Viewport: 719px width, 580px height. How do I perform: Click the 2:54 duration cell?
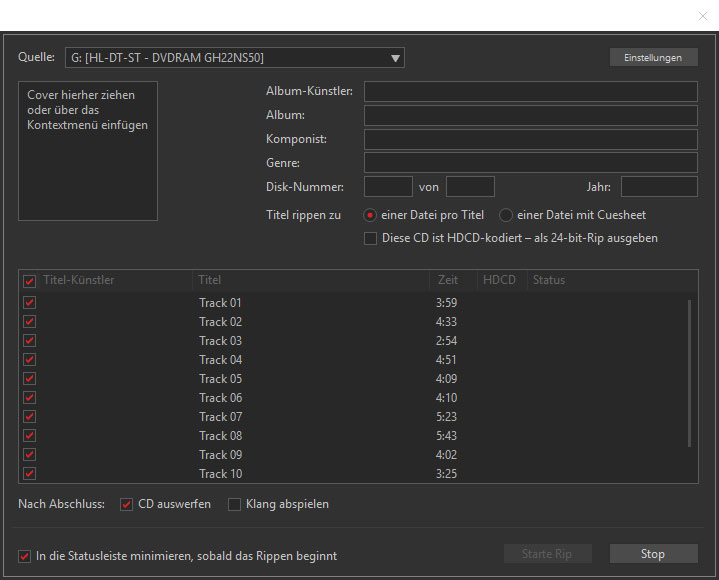point(446,341)
